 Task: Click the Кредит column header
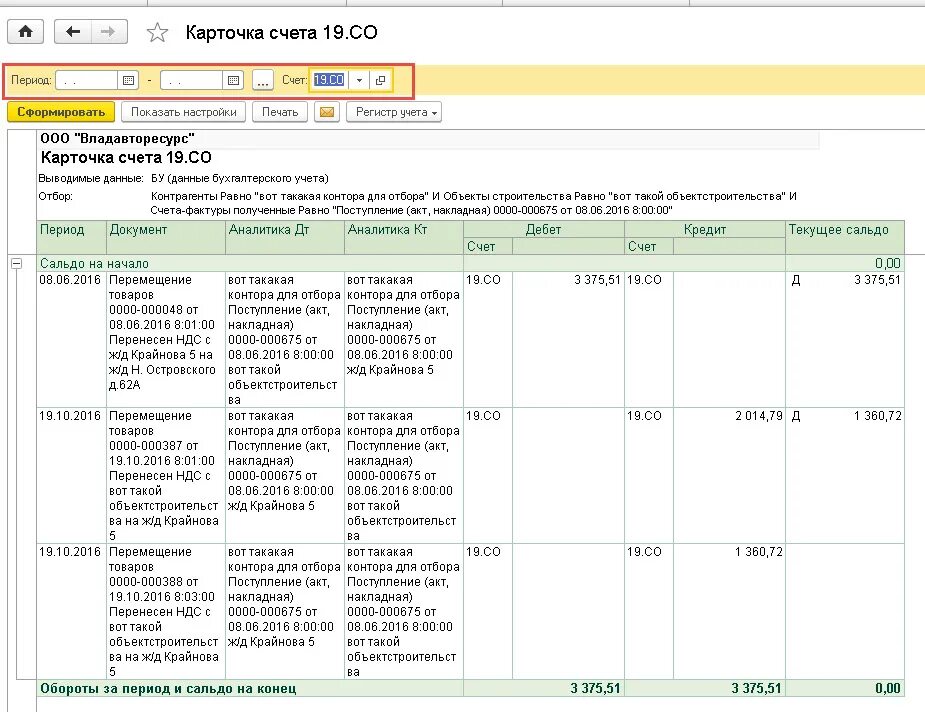pos(704,229)
